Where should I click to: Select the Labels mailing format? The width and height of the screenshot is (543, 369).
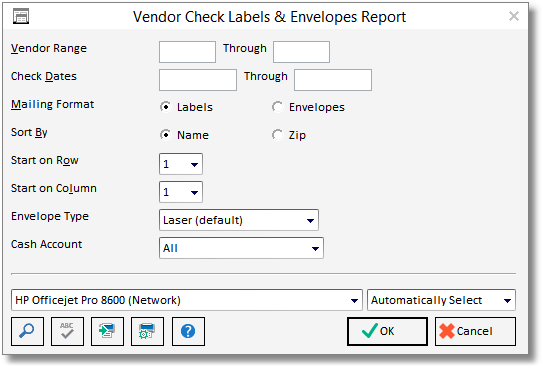[186, 107]
